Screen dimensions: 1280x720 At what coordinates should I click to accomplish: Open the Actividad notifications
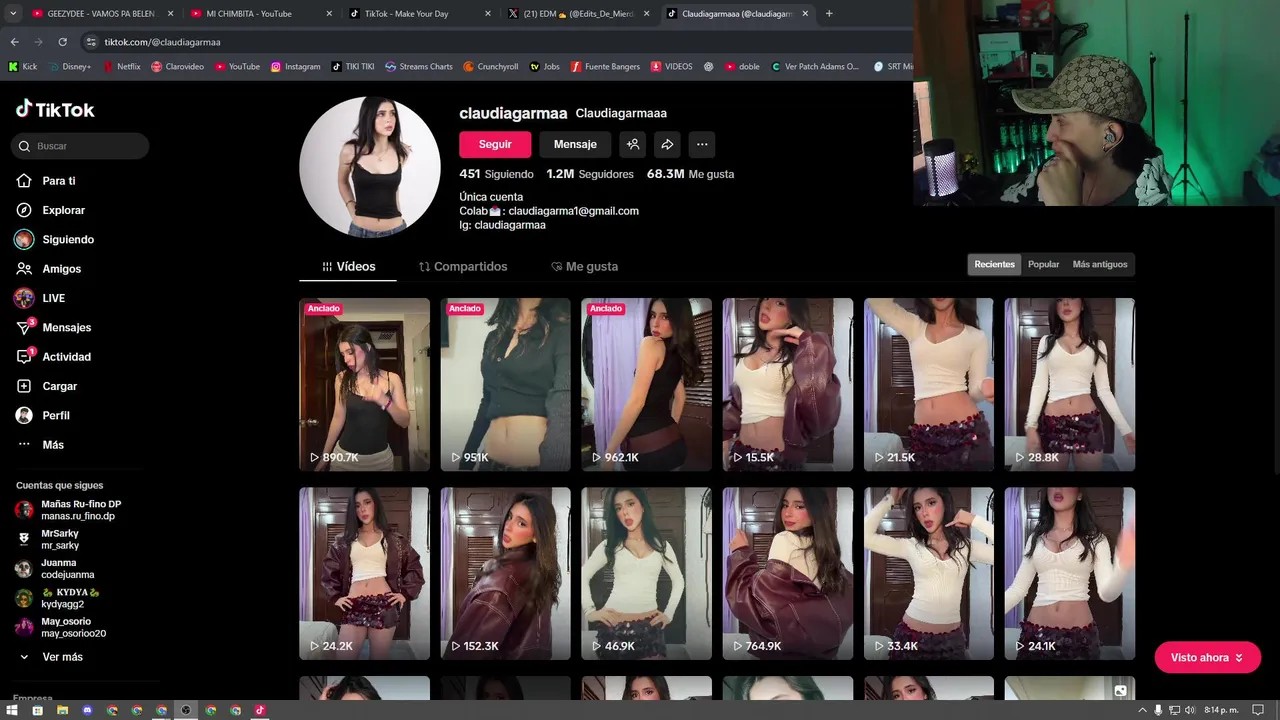(54, 357)
